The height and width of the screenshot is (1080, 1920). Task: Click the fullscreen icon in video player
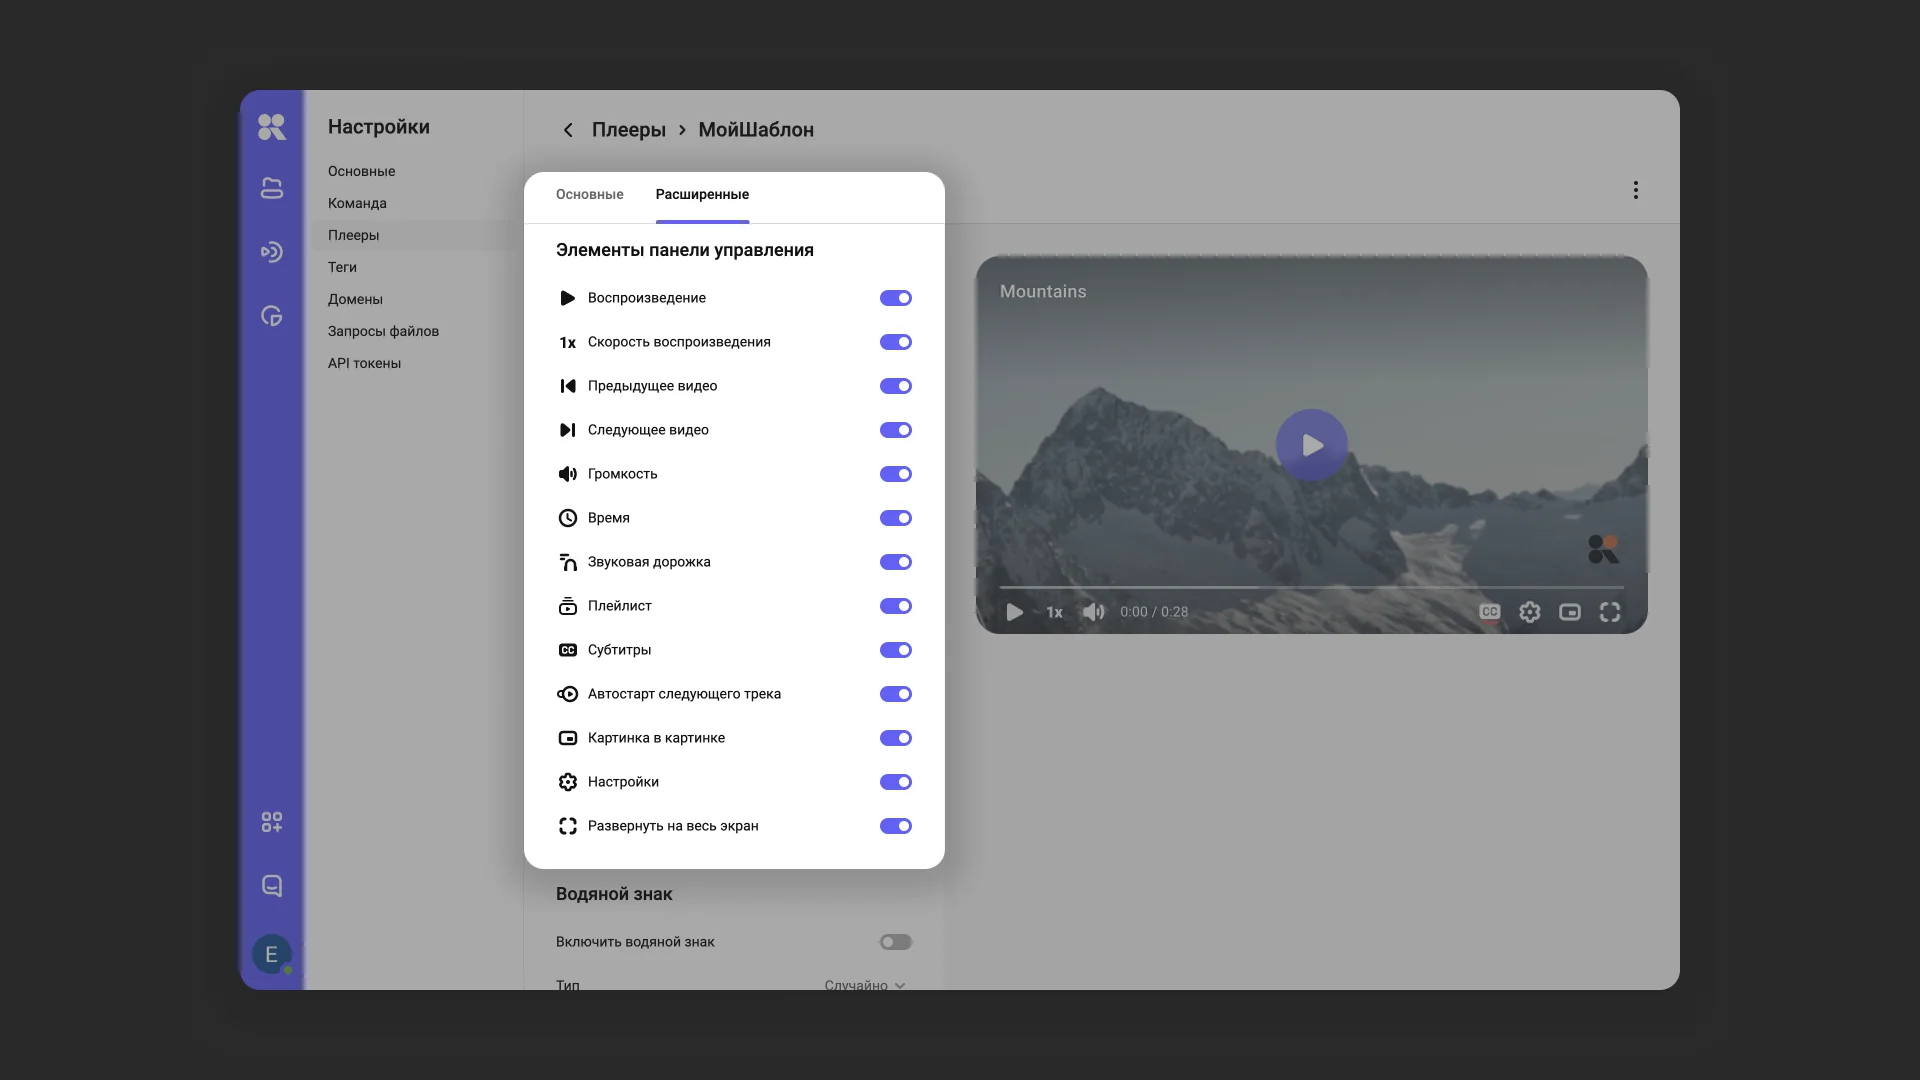pyautogui.click(x=1609, y=612)
